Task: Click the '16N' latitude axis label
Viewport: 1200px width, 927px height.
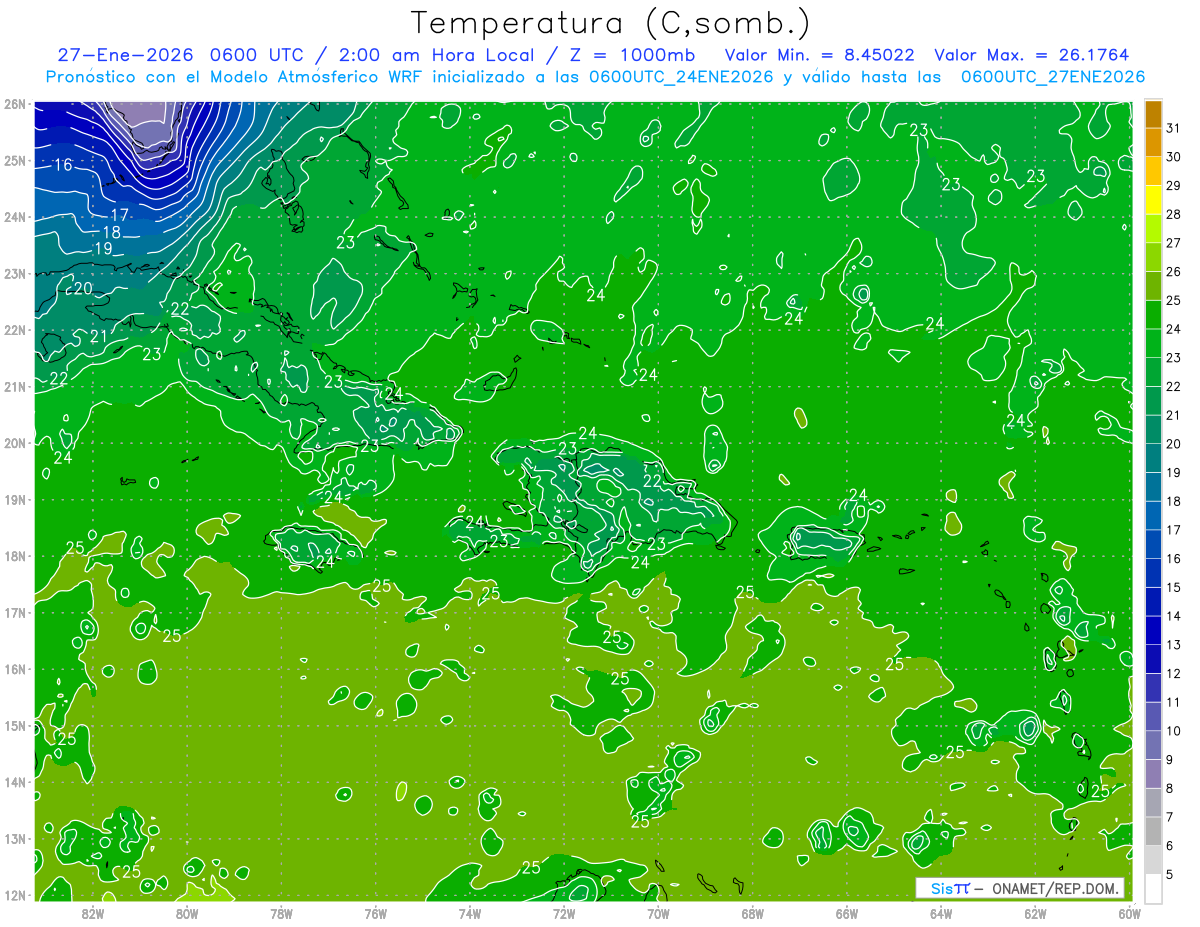Action: pos(14,669)
